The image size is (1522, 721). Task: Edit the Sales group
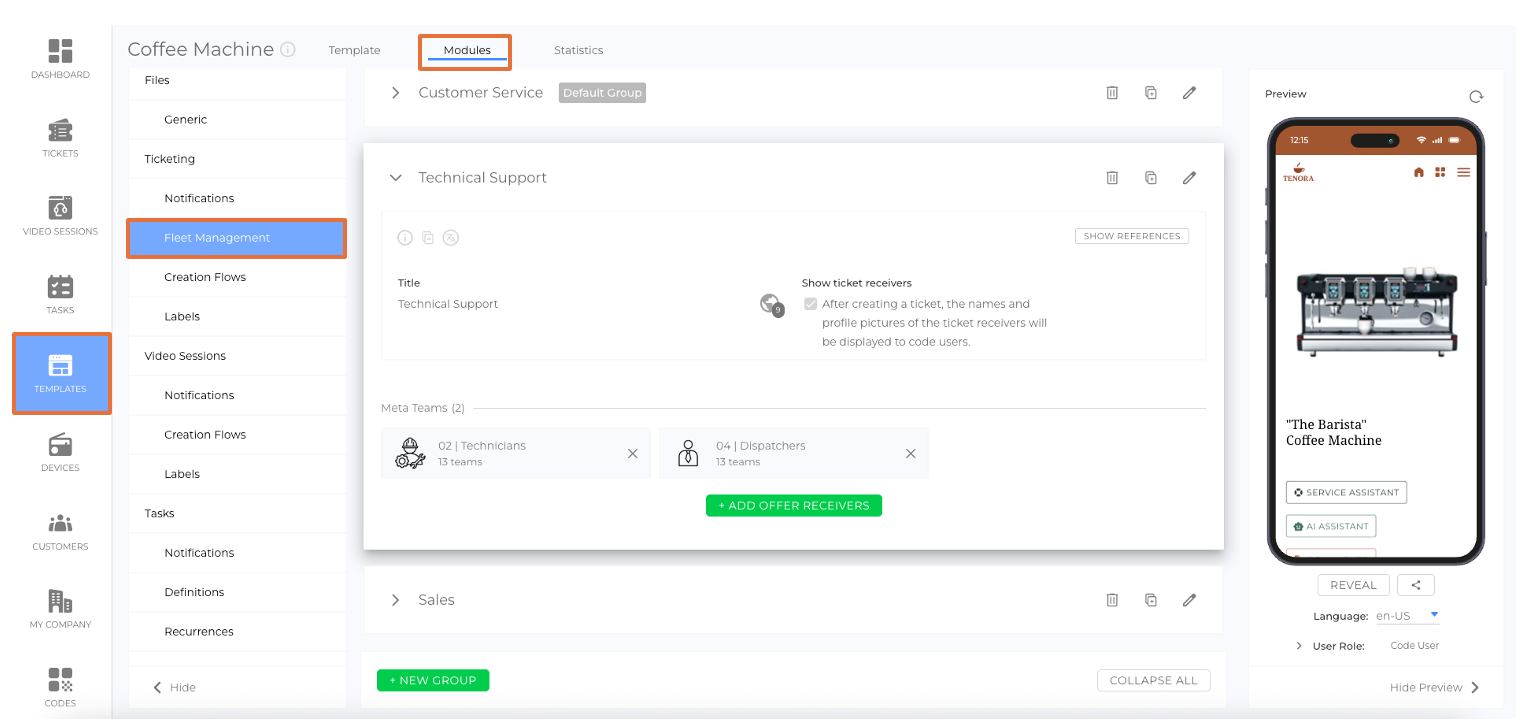[x=1189, y=600]
